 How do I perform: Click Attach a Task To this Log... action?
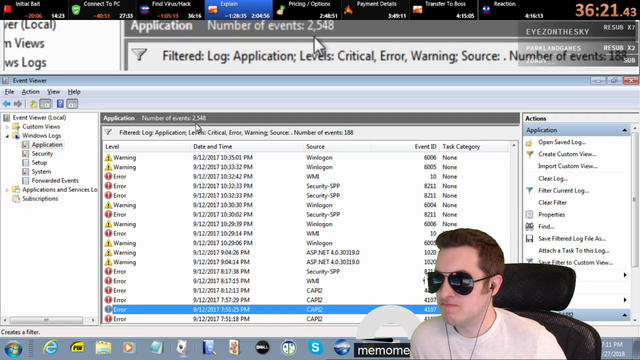pos(573,251)
